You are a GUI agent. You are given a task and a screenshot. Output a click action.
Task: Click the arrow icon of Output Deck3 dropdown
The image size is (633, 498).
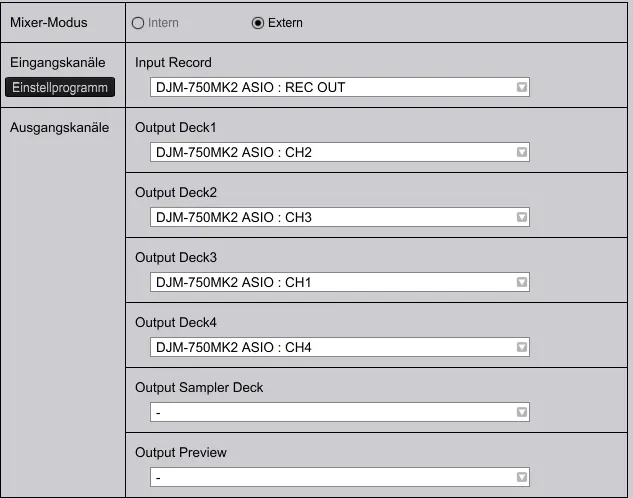(x=521, y=282)
